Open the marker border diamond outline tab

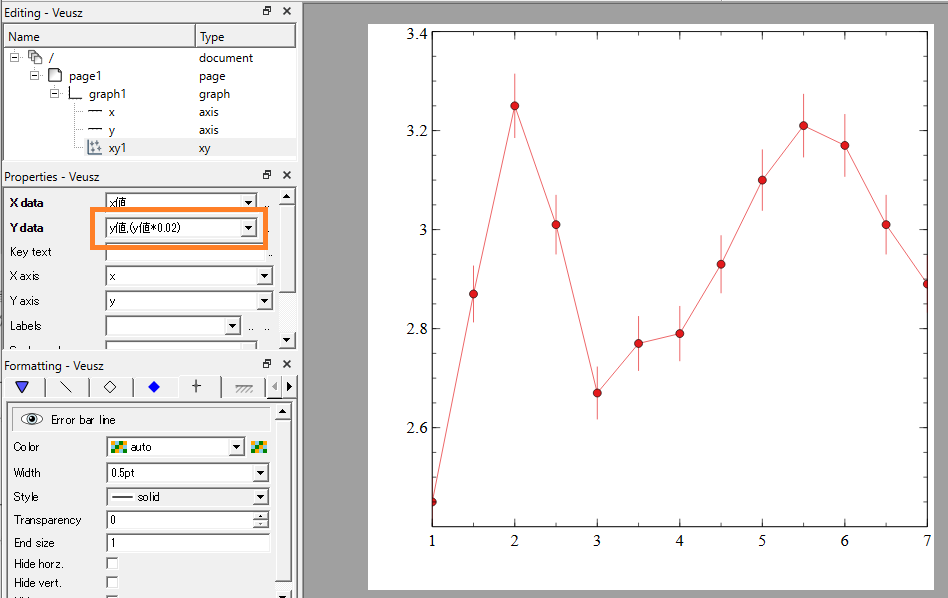[110, 387]
